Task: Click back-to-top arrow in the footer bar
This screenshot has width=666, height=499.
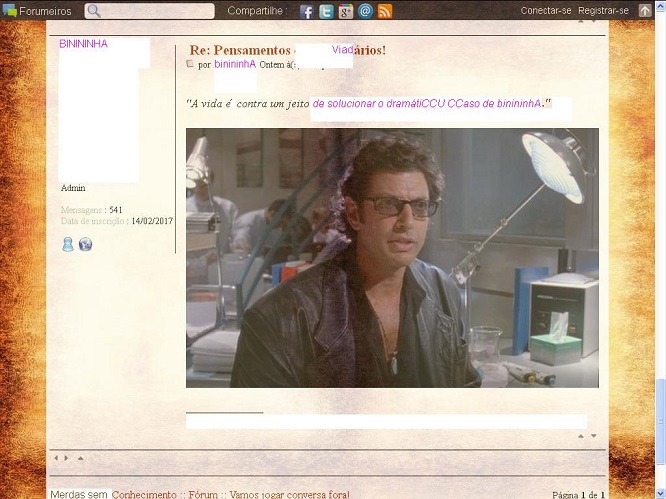Action: coord(80,458)
